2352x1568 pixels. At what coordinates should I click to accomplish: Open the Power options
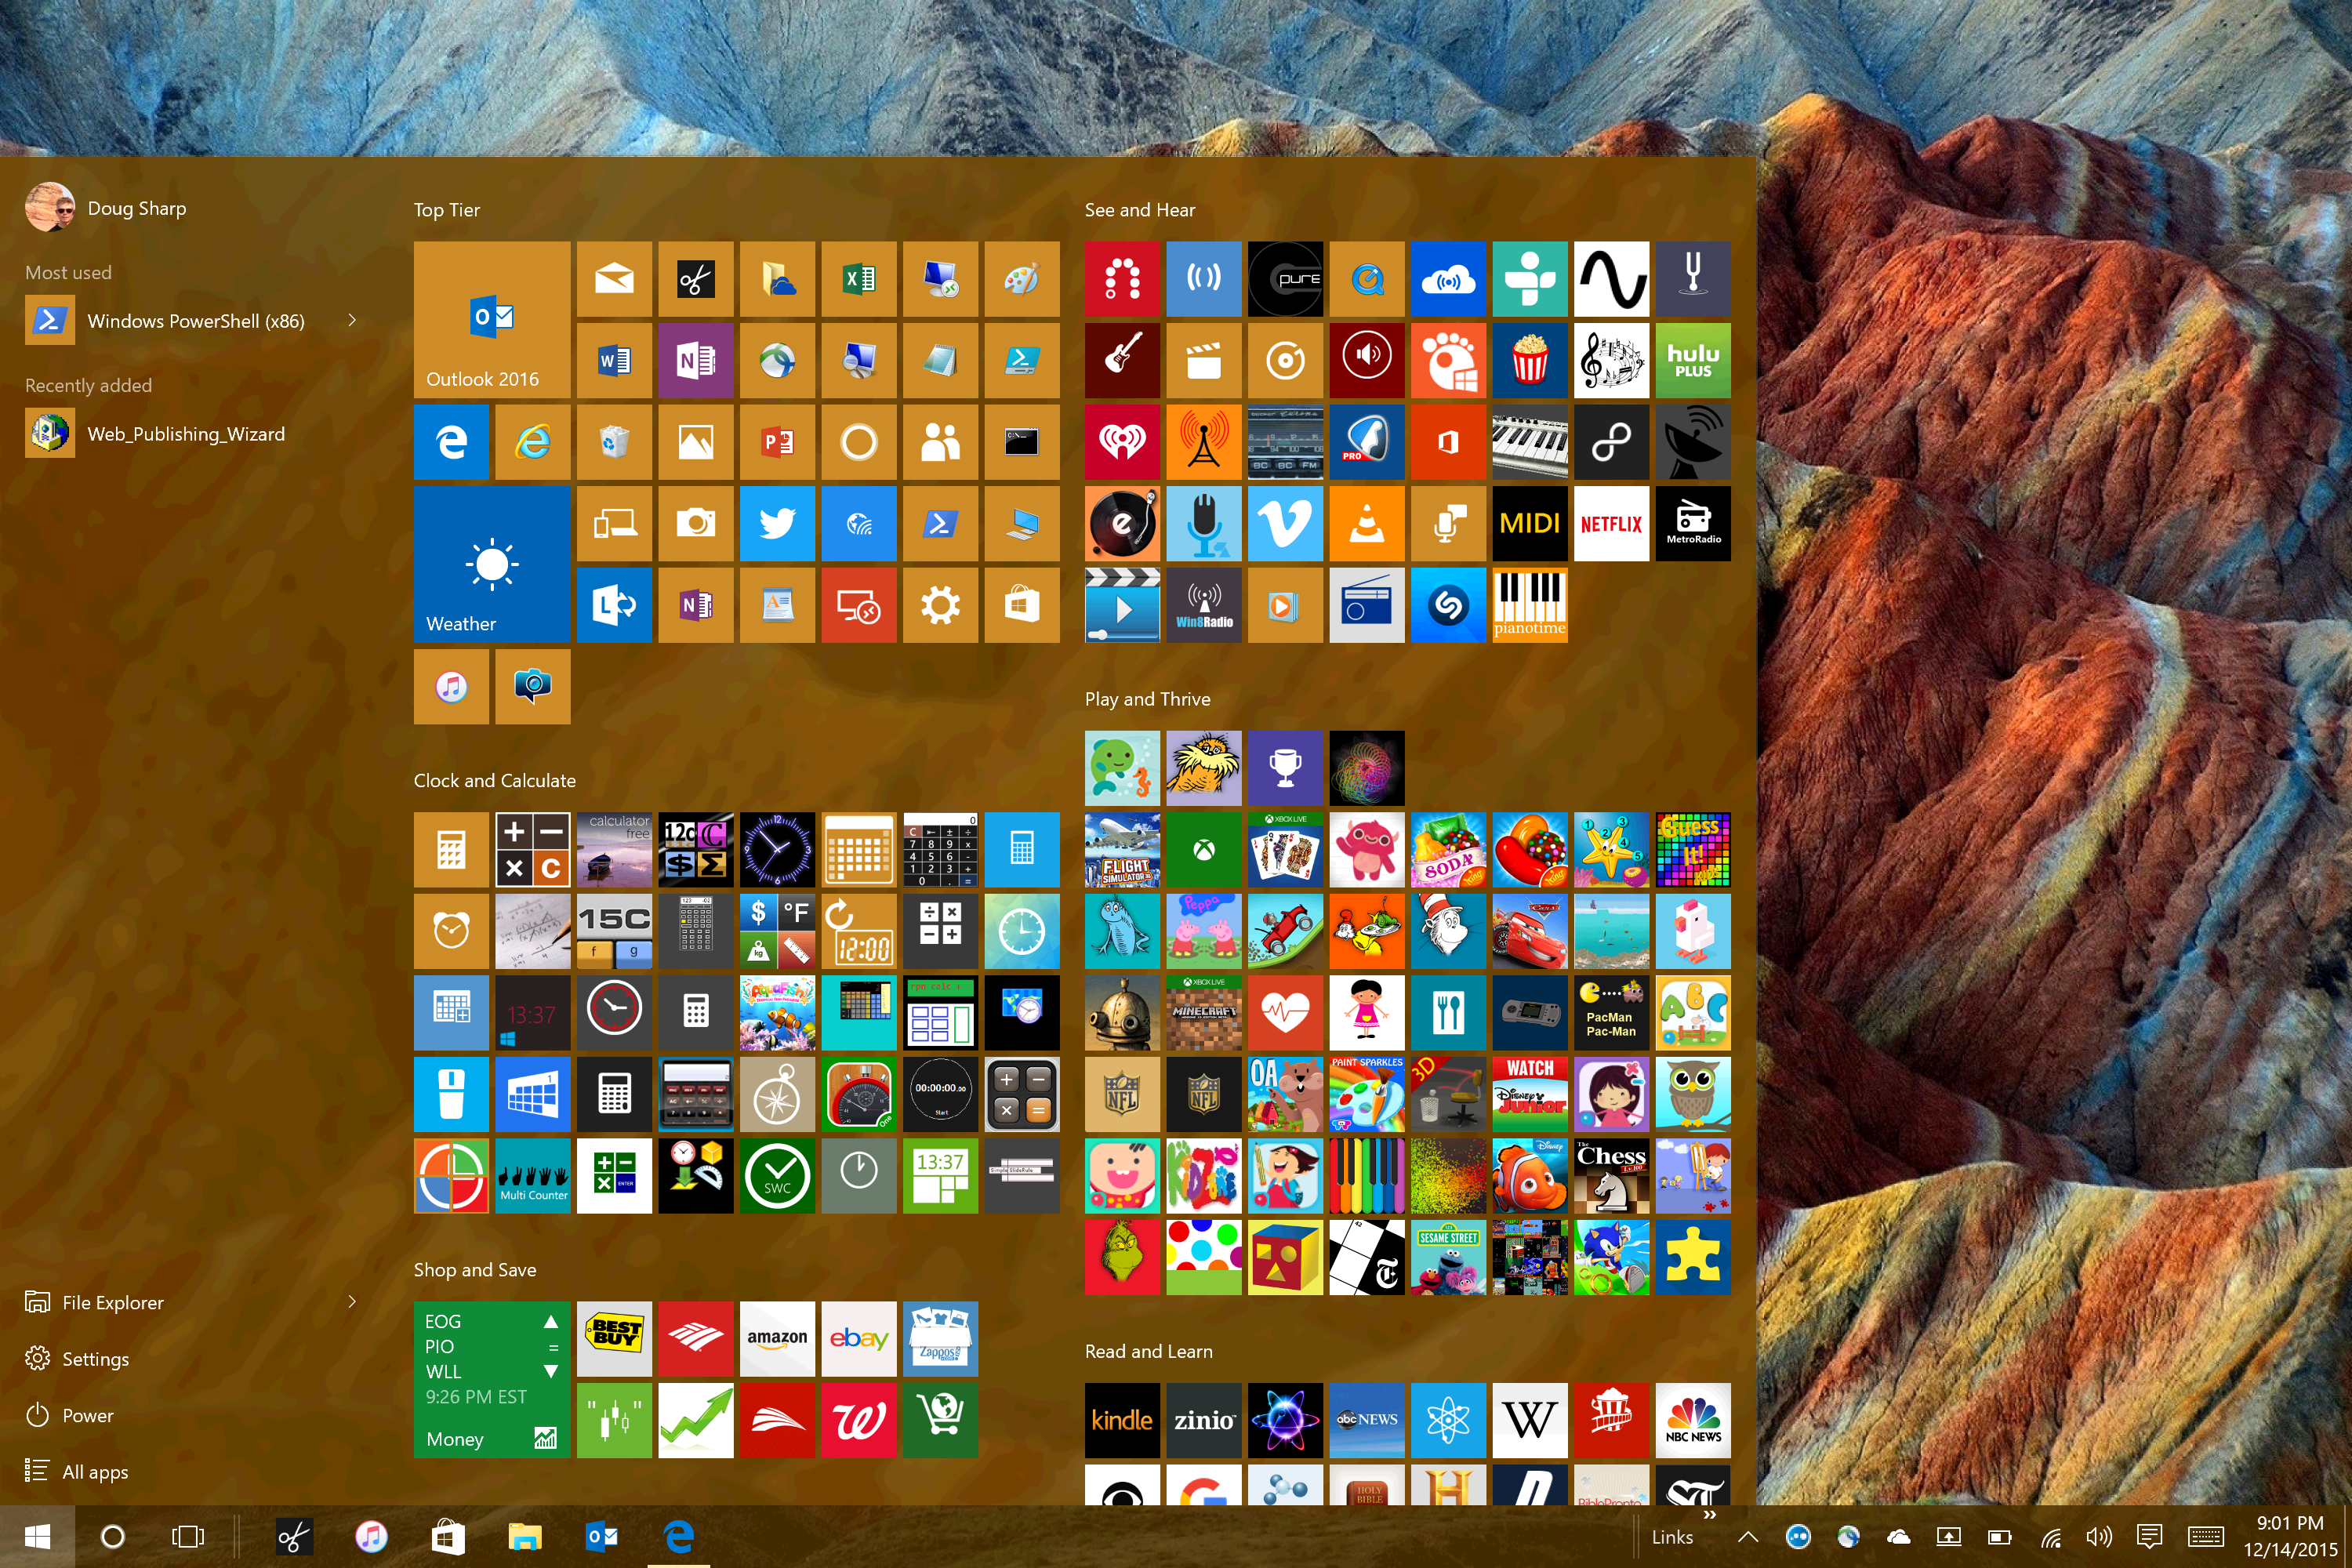coord(69,1415)
